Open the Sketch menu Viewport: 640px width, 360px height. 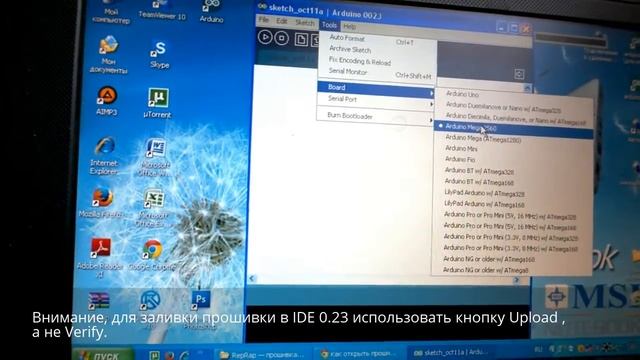pyautogui.click(x=305, y=23)
